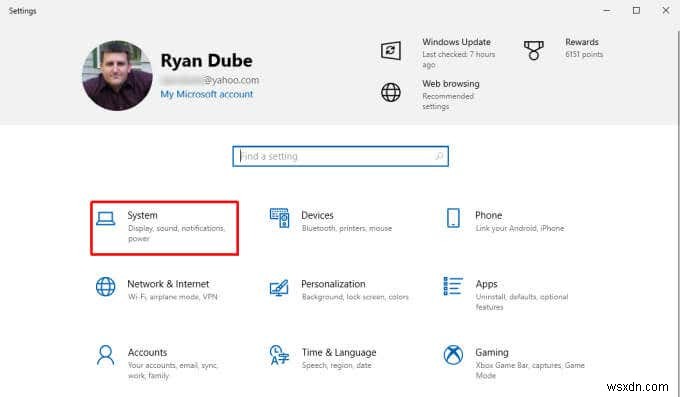Open the Gaming Xbox icon
680x397 pixels.
coord(453,355)
